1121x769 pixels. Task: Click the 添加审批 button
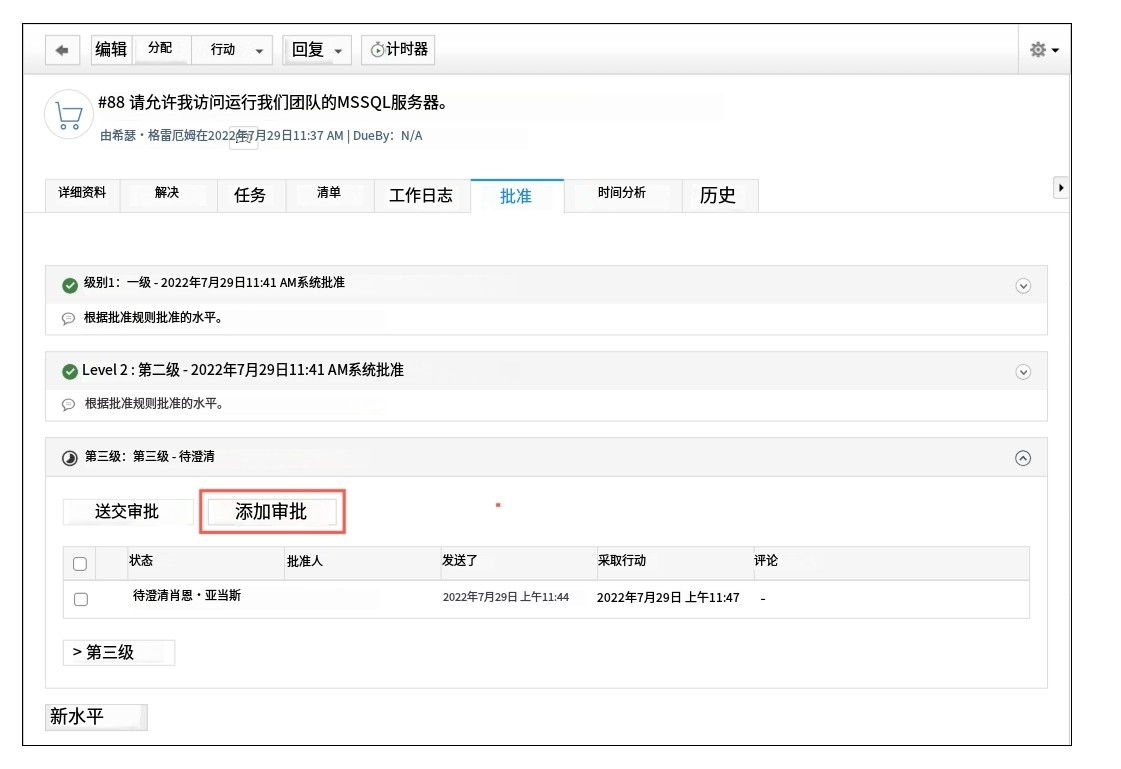pos(272,512)
